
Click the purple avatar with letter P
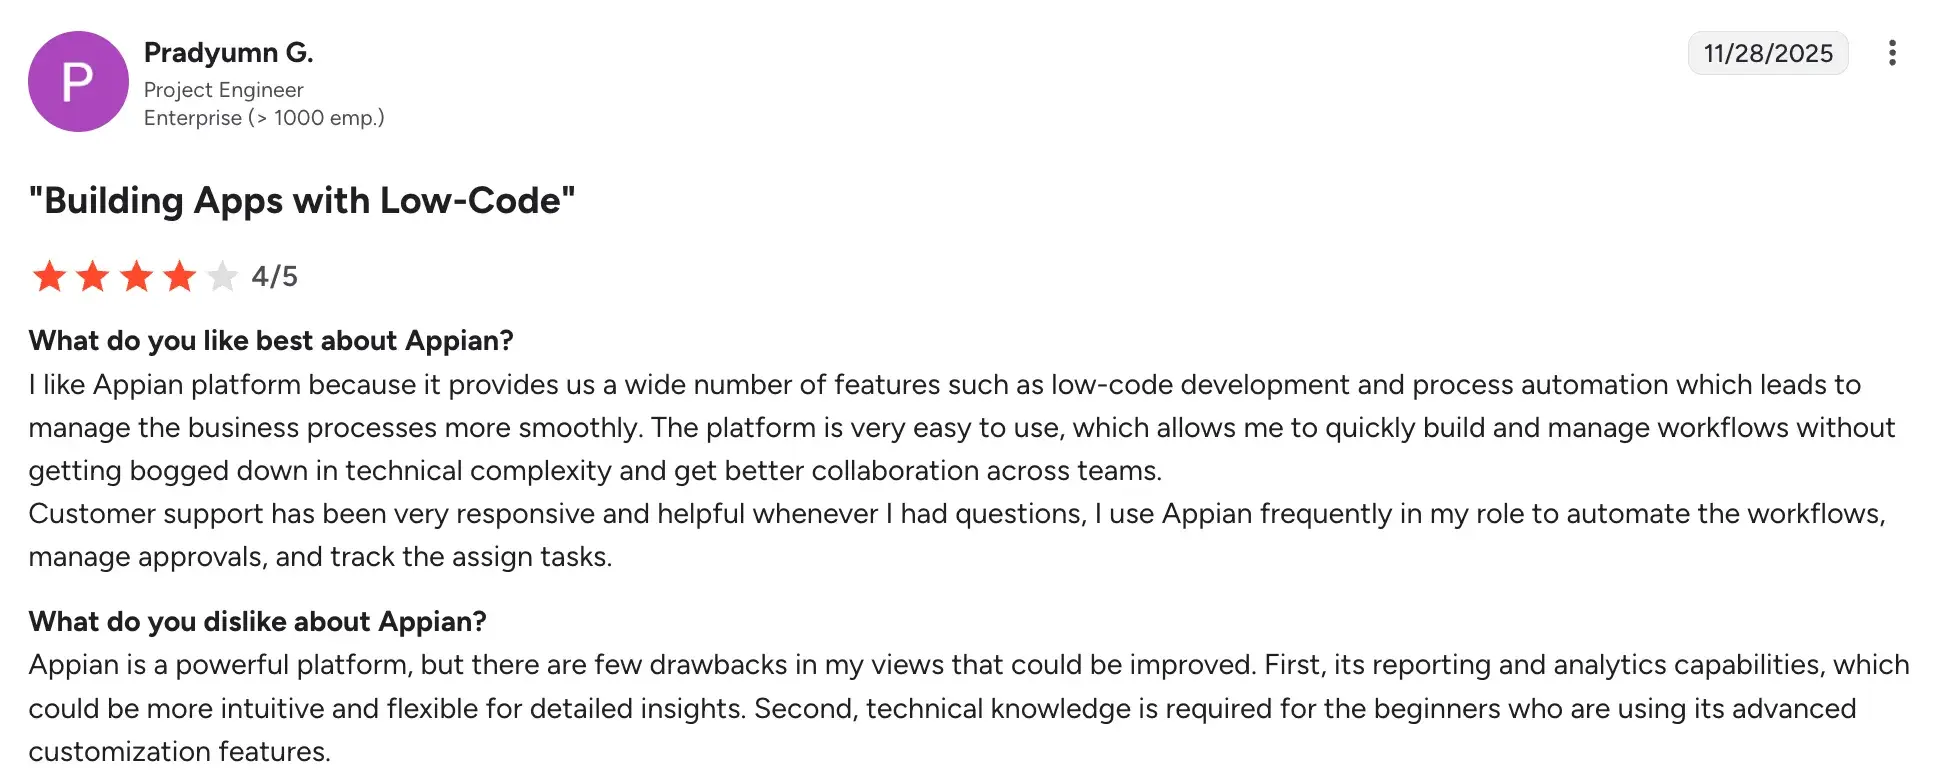(x=77, y=81)
